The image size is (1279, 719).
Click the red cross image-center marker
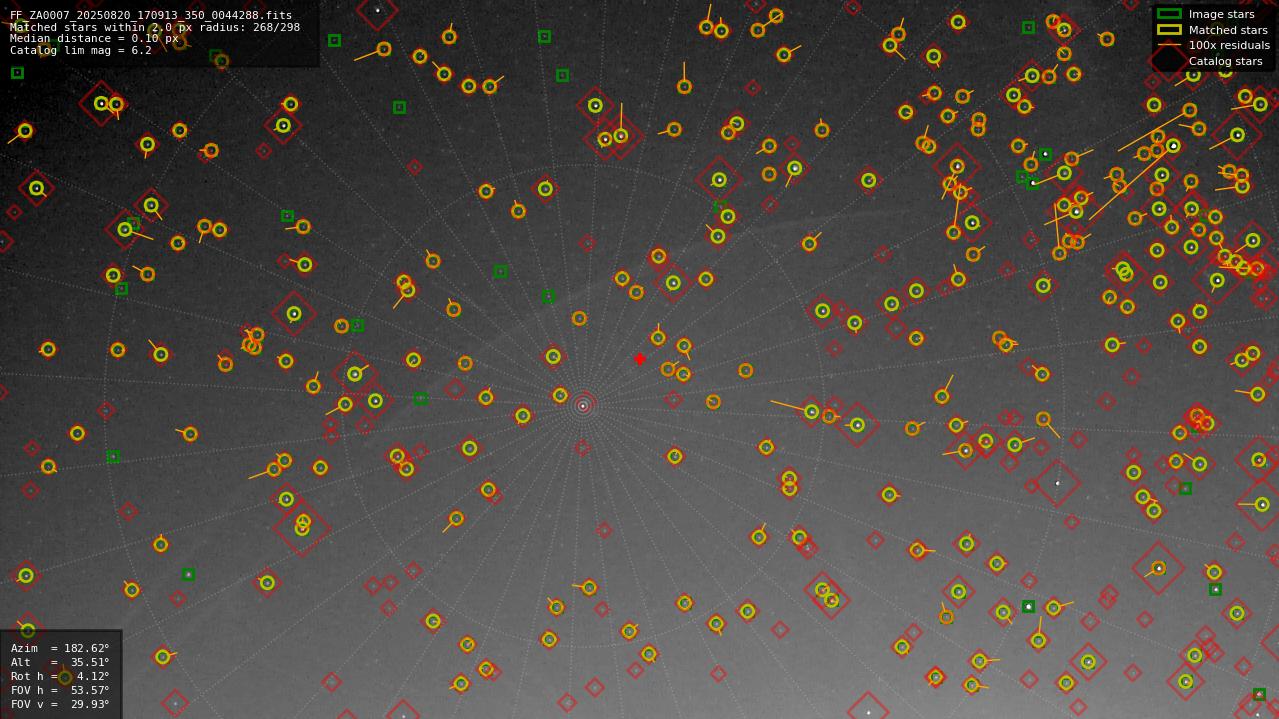tap(640, 359)
